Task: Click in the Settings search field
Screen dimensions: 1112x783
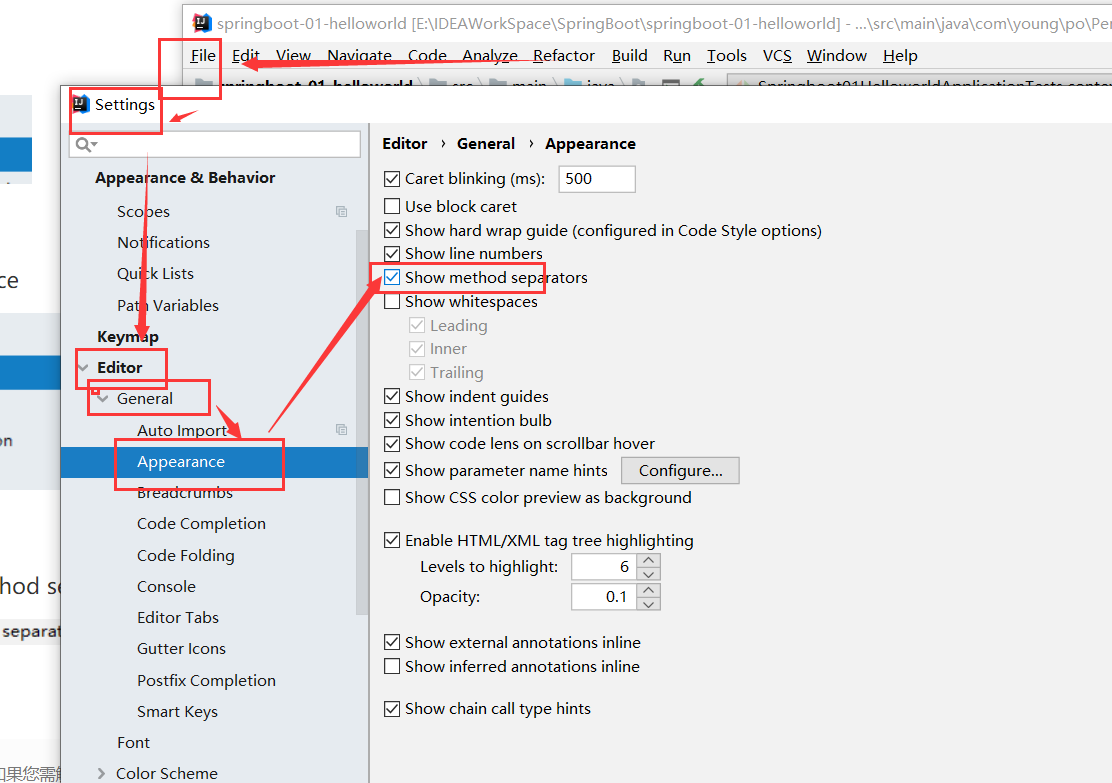Action: pyautogui.click(x=215, y=145)
